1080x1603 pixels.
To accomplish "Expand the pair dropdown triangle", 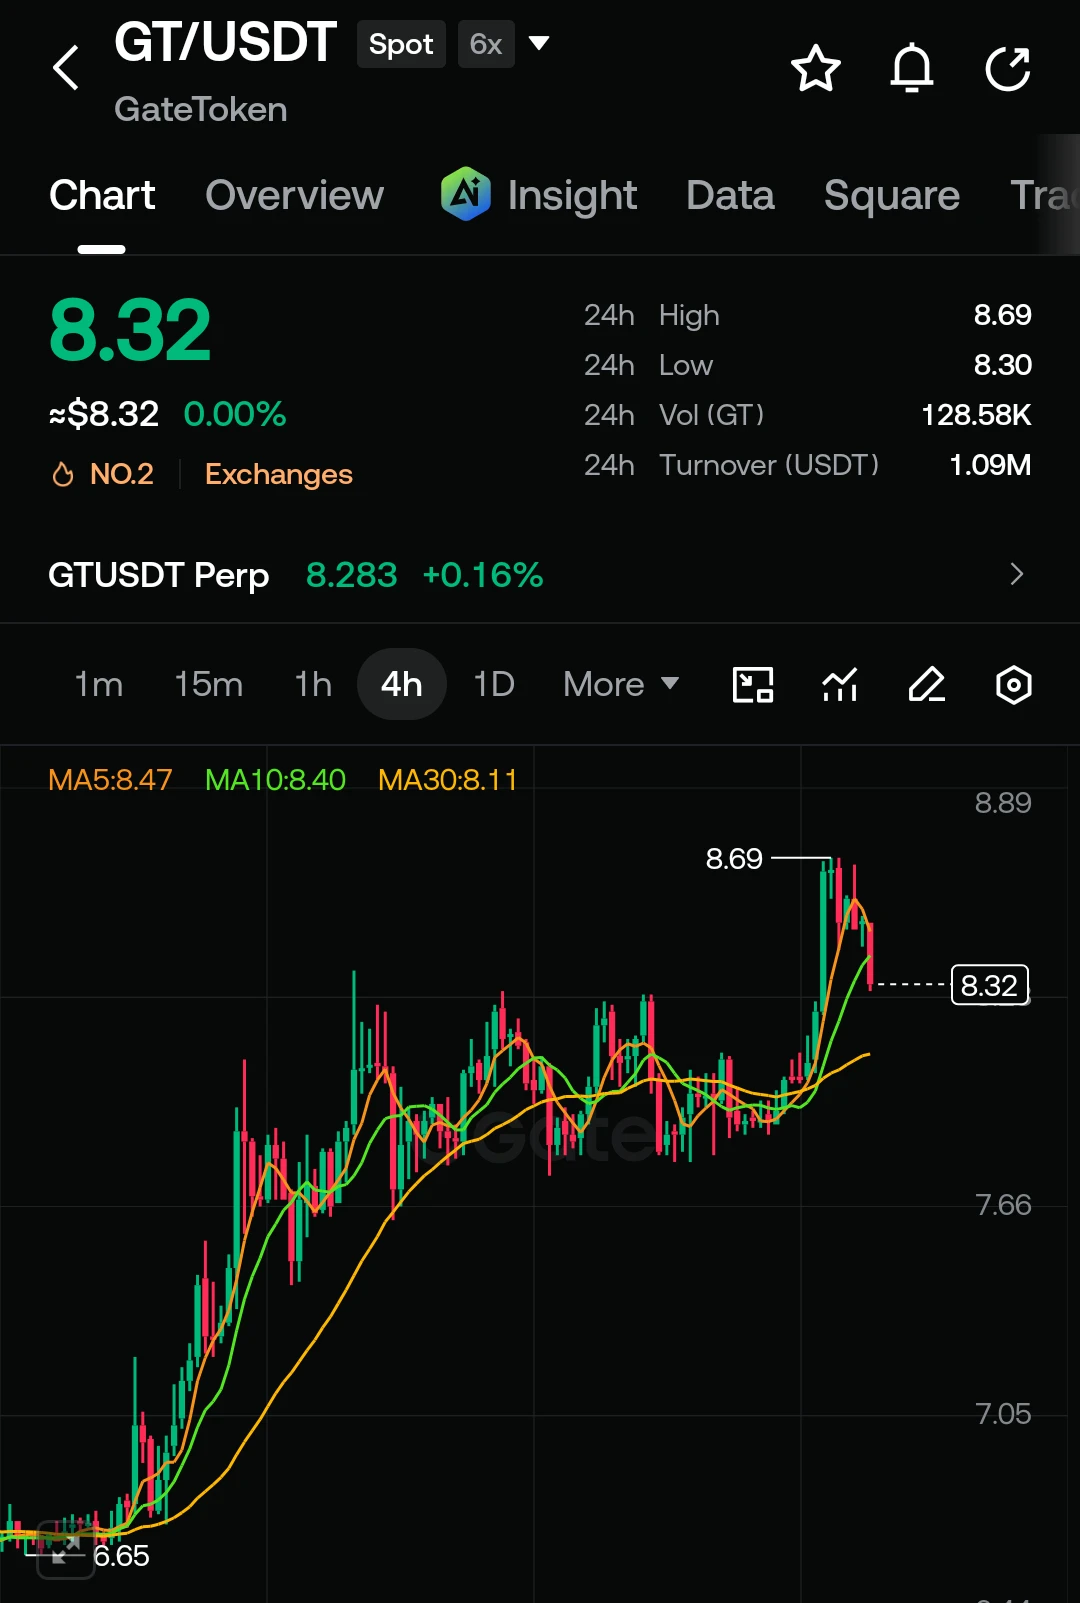I will [539, 43].
